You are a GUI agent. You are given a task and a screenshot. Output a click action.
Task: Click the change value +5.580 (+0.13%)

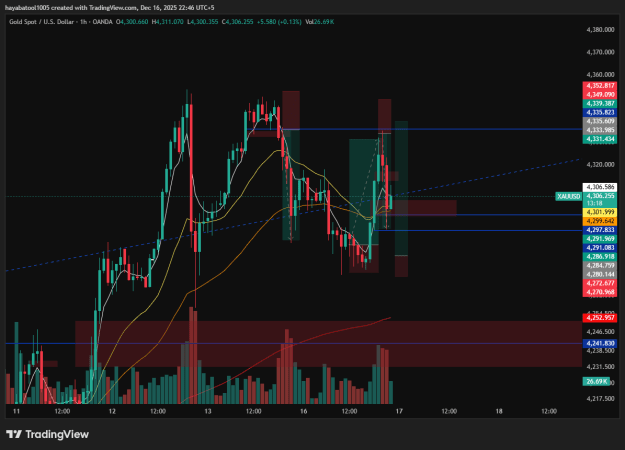pyautogui.click(x=279, y=22)
